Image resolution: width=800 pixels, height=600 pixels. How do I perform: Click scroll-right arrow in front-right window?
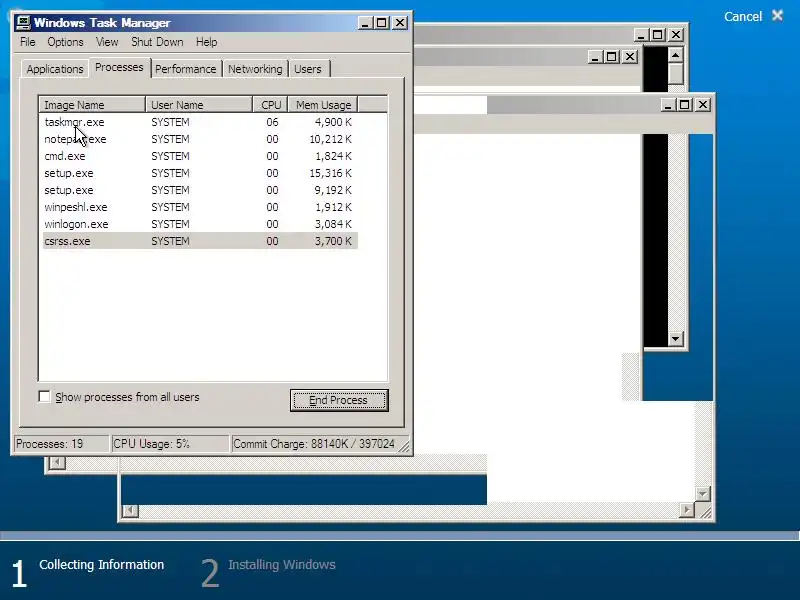(687, 510)
